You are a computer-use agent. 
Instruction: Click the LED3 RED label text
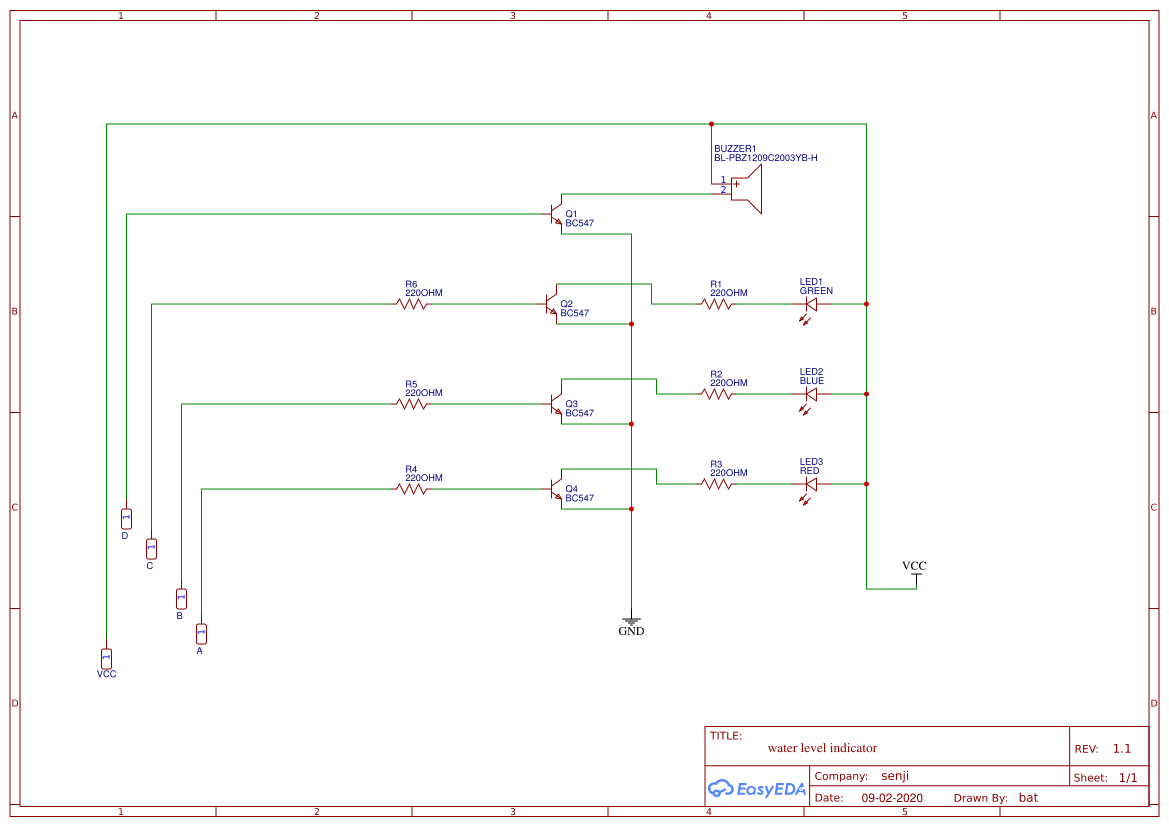(811, 466)
